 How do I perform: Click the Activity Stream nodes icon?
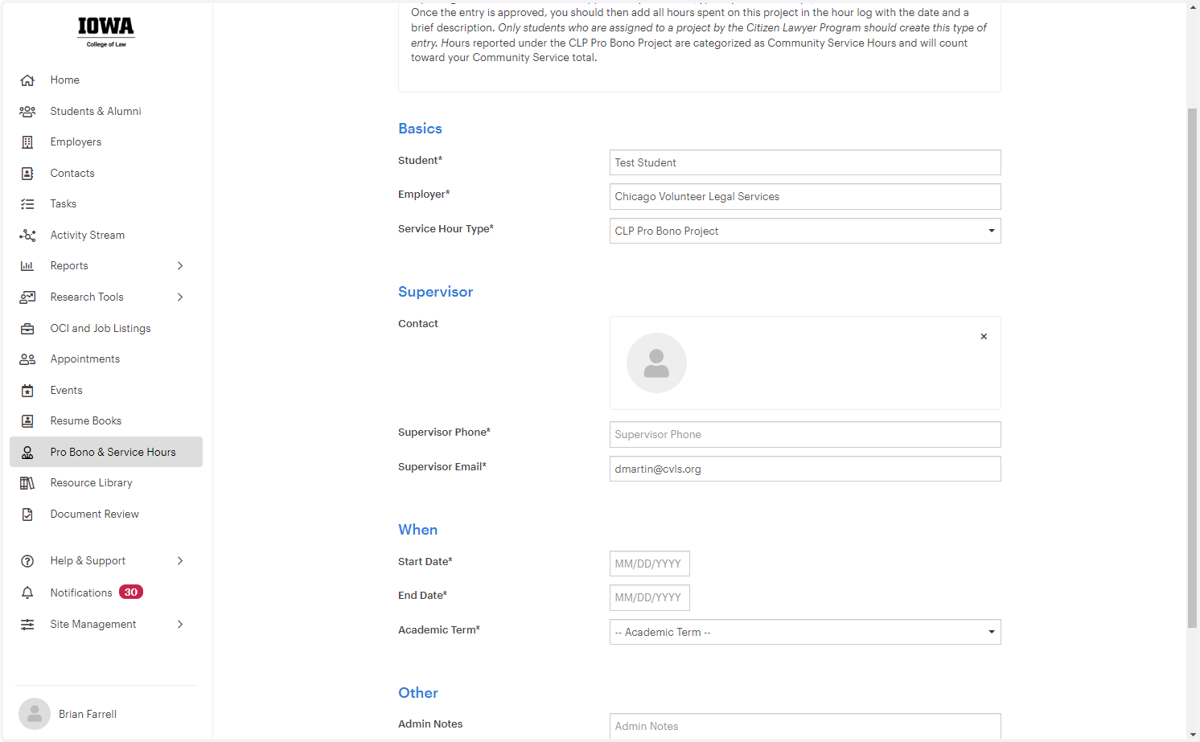point(27,235)
